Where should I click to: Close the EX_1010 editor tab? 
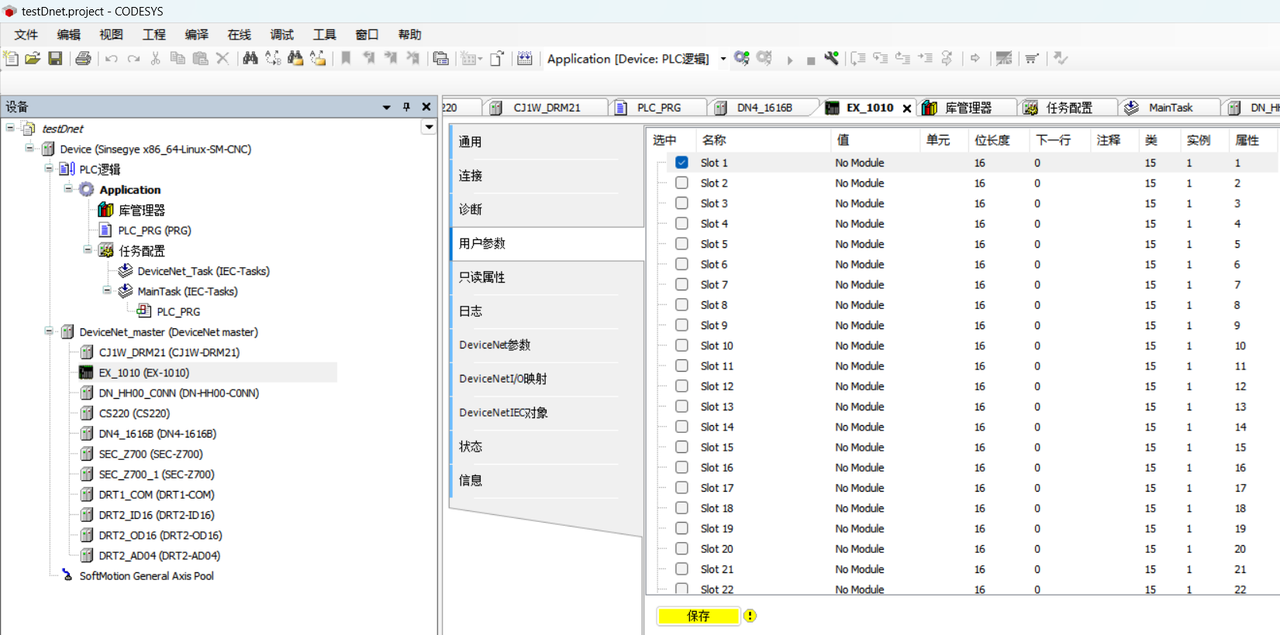[907, 108]
